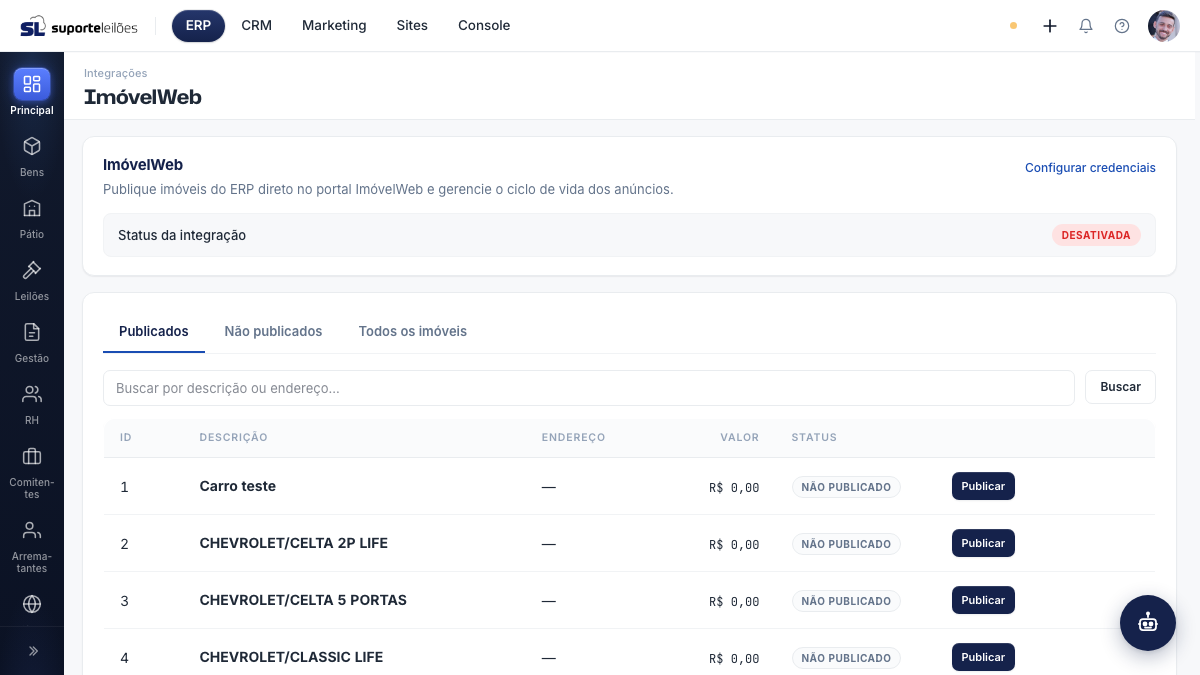
Task: Click the DESCRIÇÃO column header
Action: [233, 438]
